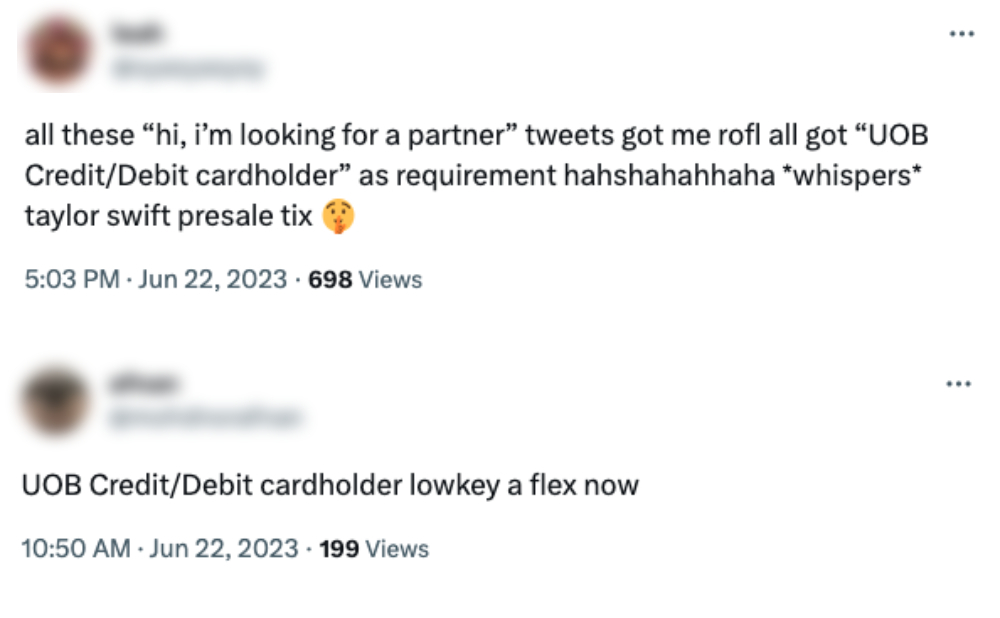
Task: Open more options on the Taylor Swift presale tweet
Action: (x=960, y=34)
